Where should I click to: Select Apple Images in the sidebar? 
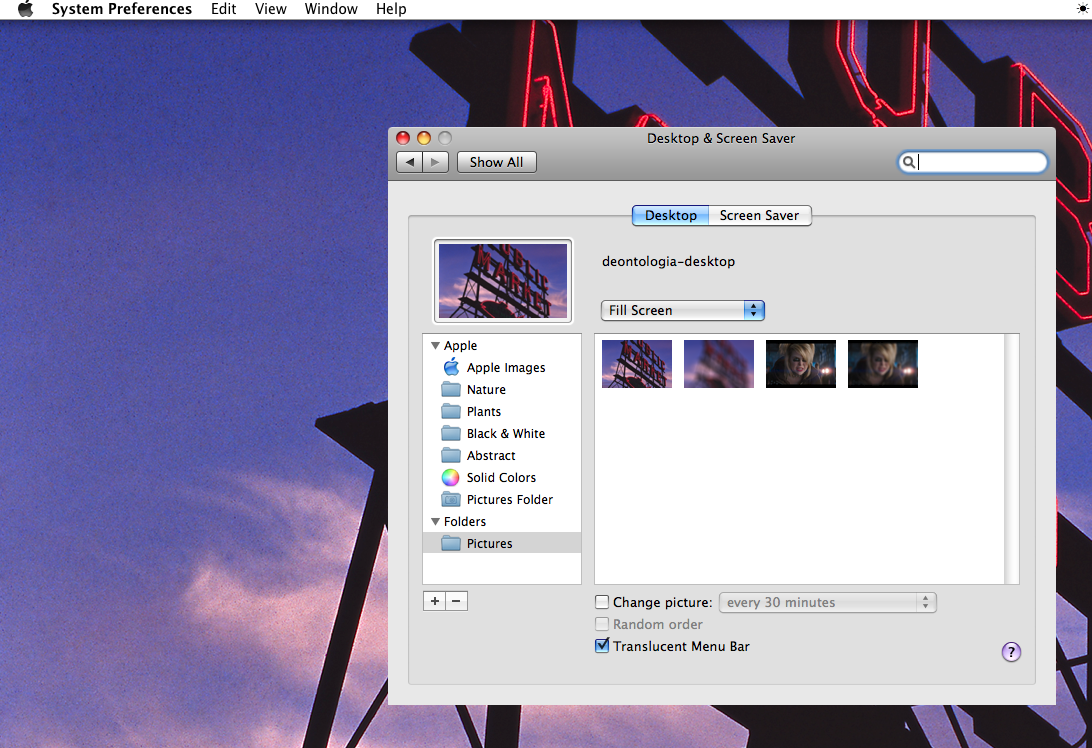coord(501,368)
